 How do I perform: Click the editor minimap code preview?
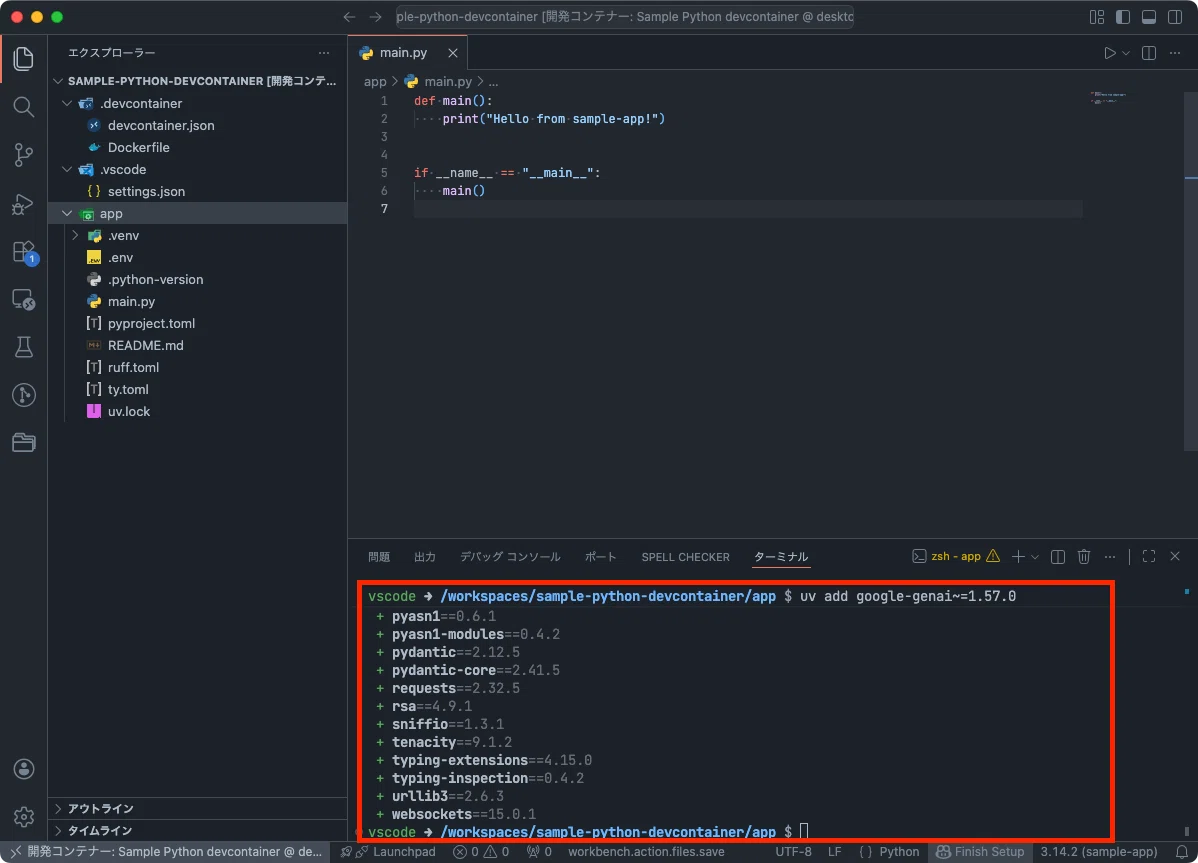(x=1107, y=98)
